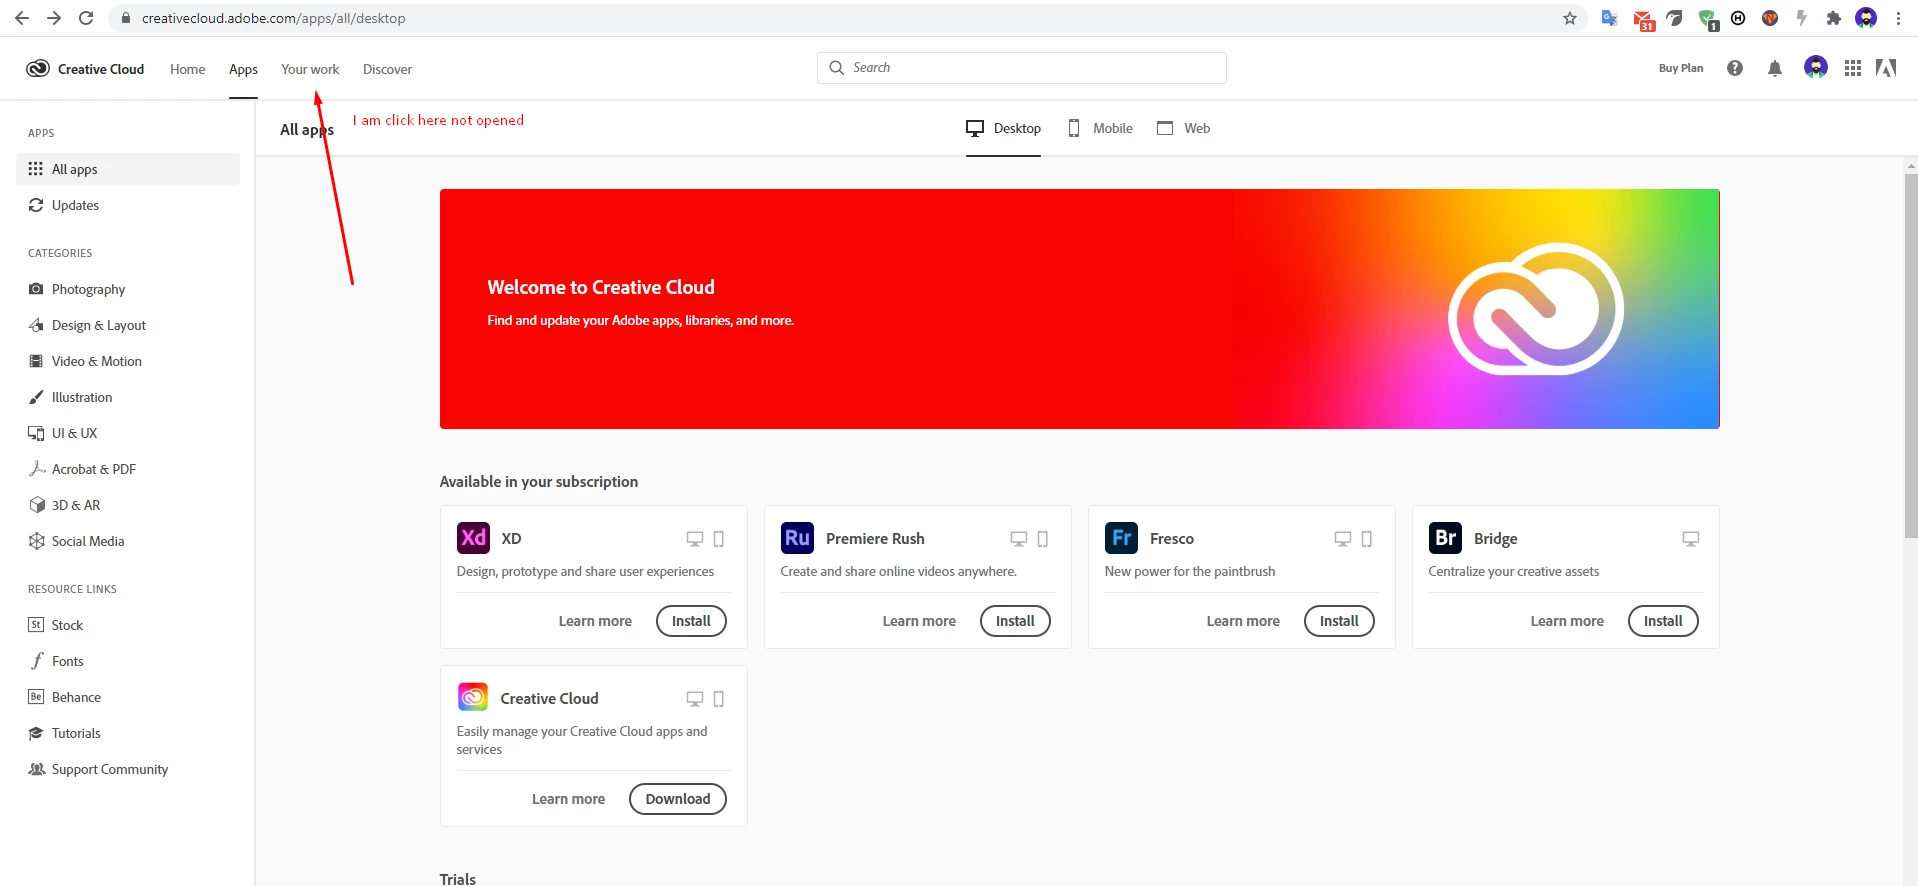
Task: Switch to the Your work tab
Action: (x=310, y=69)
